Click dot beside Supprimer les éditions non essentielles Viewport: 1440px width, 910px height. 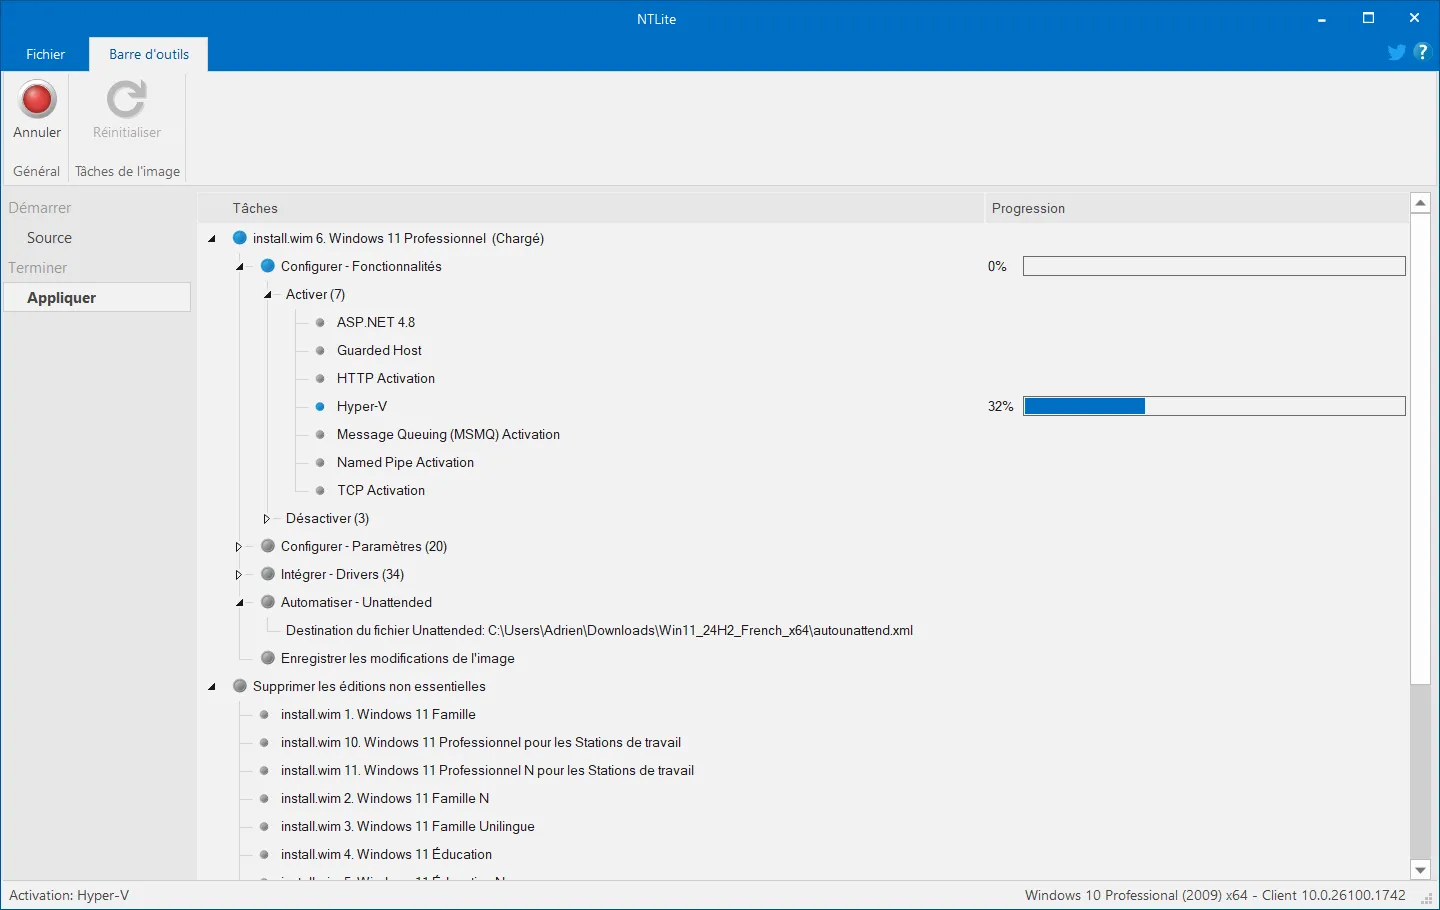[240, 686]
